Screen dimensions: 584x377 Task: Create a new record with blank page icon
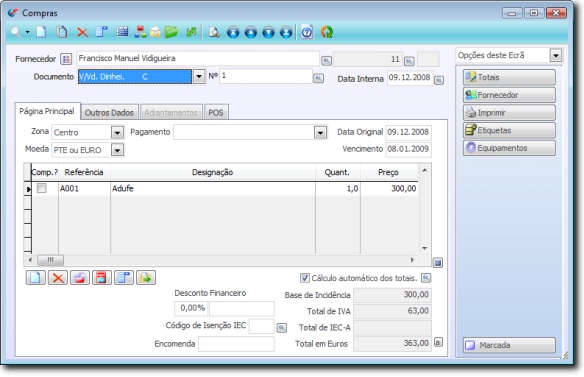point(41,32)
